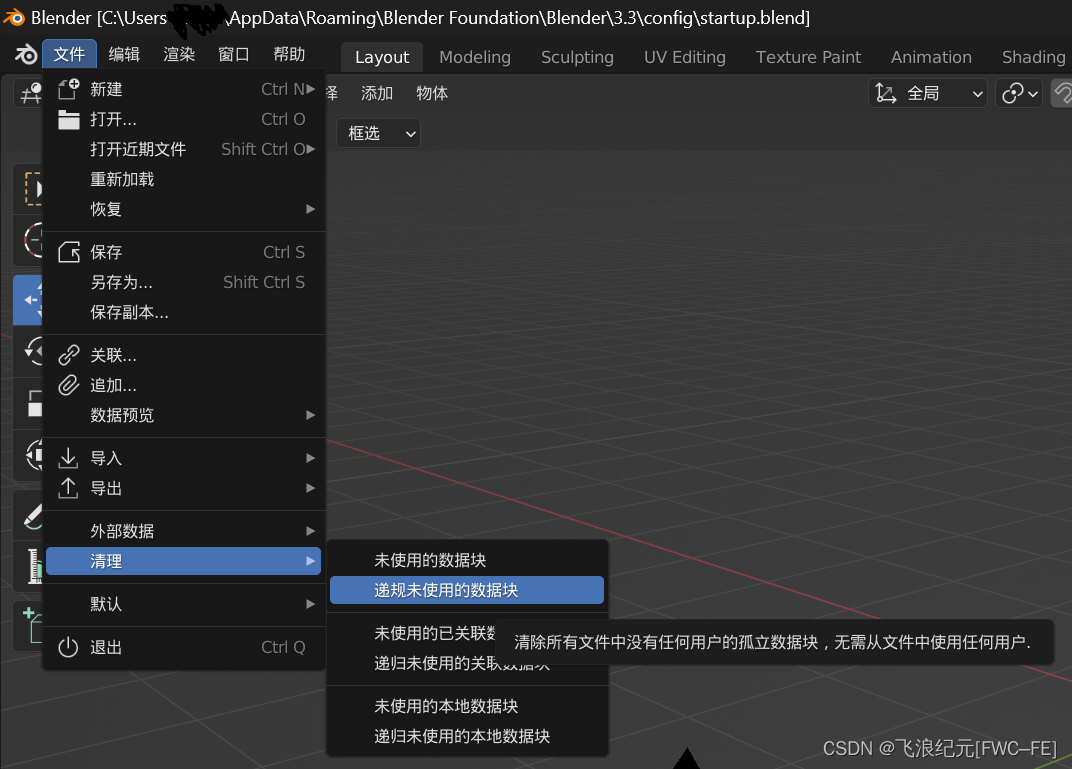Switch to the UV Editing workspace tab
Image resolution: width=1072 pixels, height=769 pixels.
684,57
